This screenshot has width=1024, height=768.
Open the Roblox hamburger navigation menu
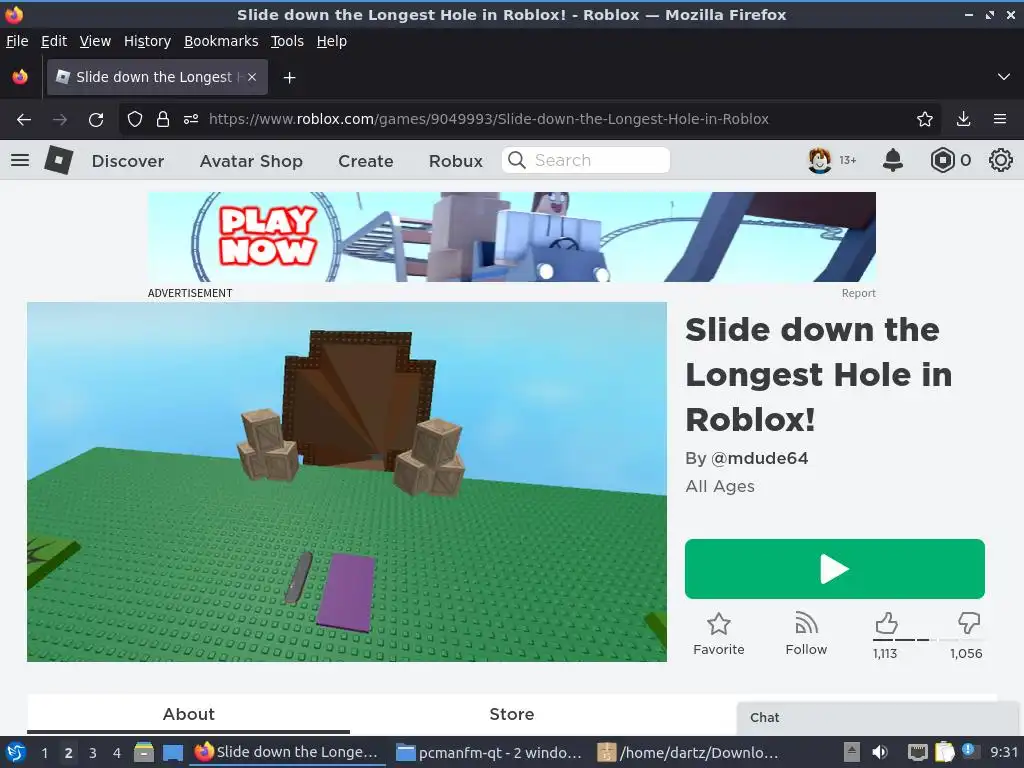click(20, 160)
